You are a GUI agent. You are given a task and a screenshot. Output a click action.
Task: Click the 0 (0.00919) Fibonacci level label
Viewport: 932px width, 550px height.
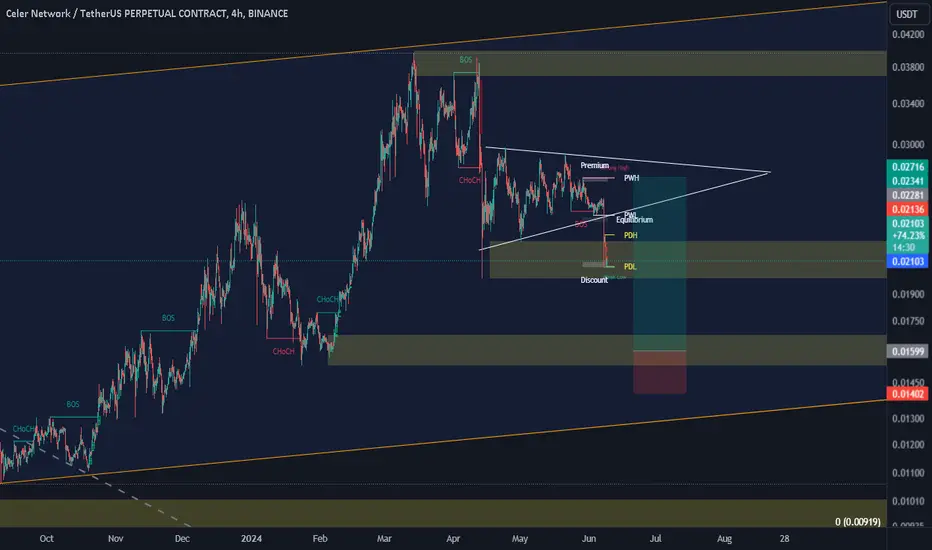coord(858,521)
